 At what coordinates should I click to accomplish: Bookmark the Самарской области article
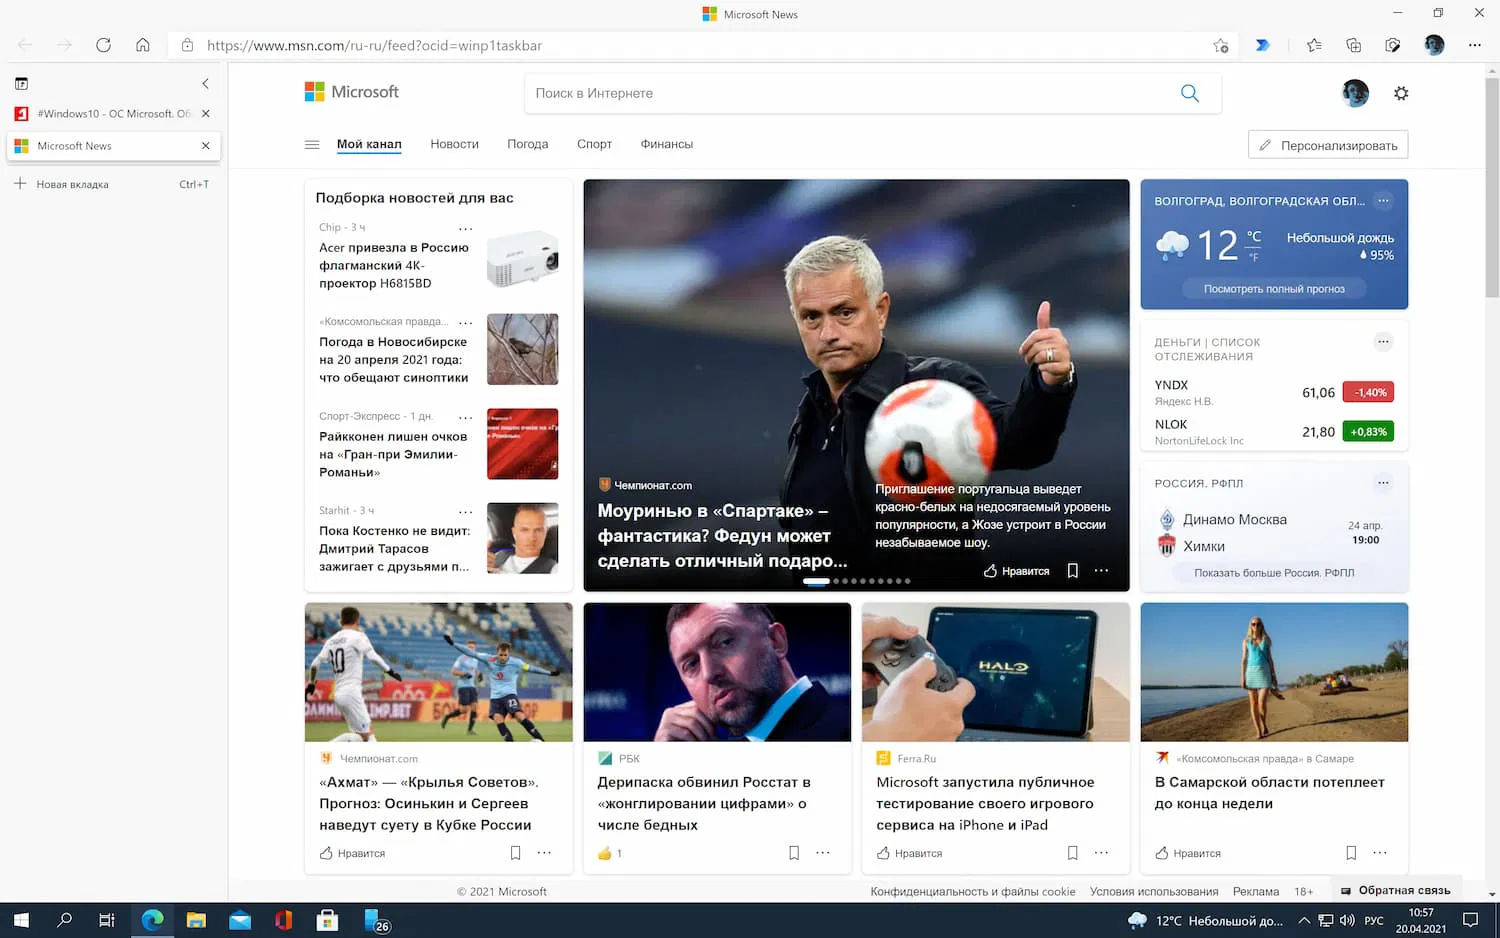pyautogui.click(x=1351, y=853)
